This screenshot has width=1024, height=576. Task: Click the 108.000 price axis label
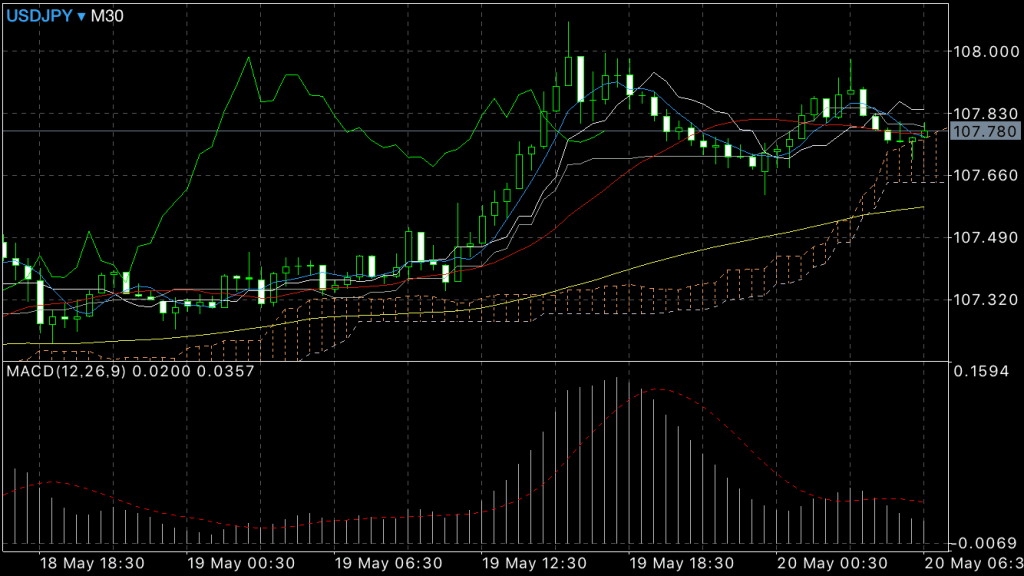(986, 52)
